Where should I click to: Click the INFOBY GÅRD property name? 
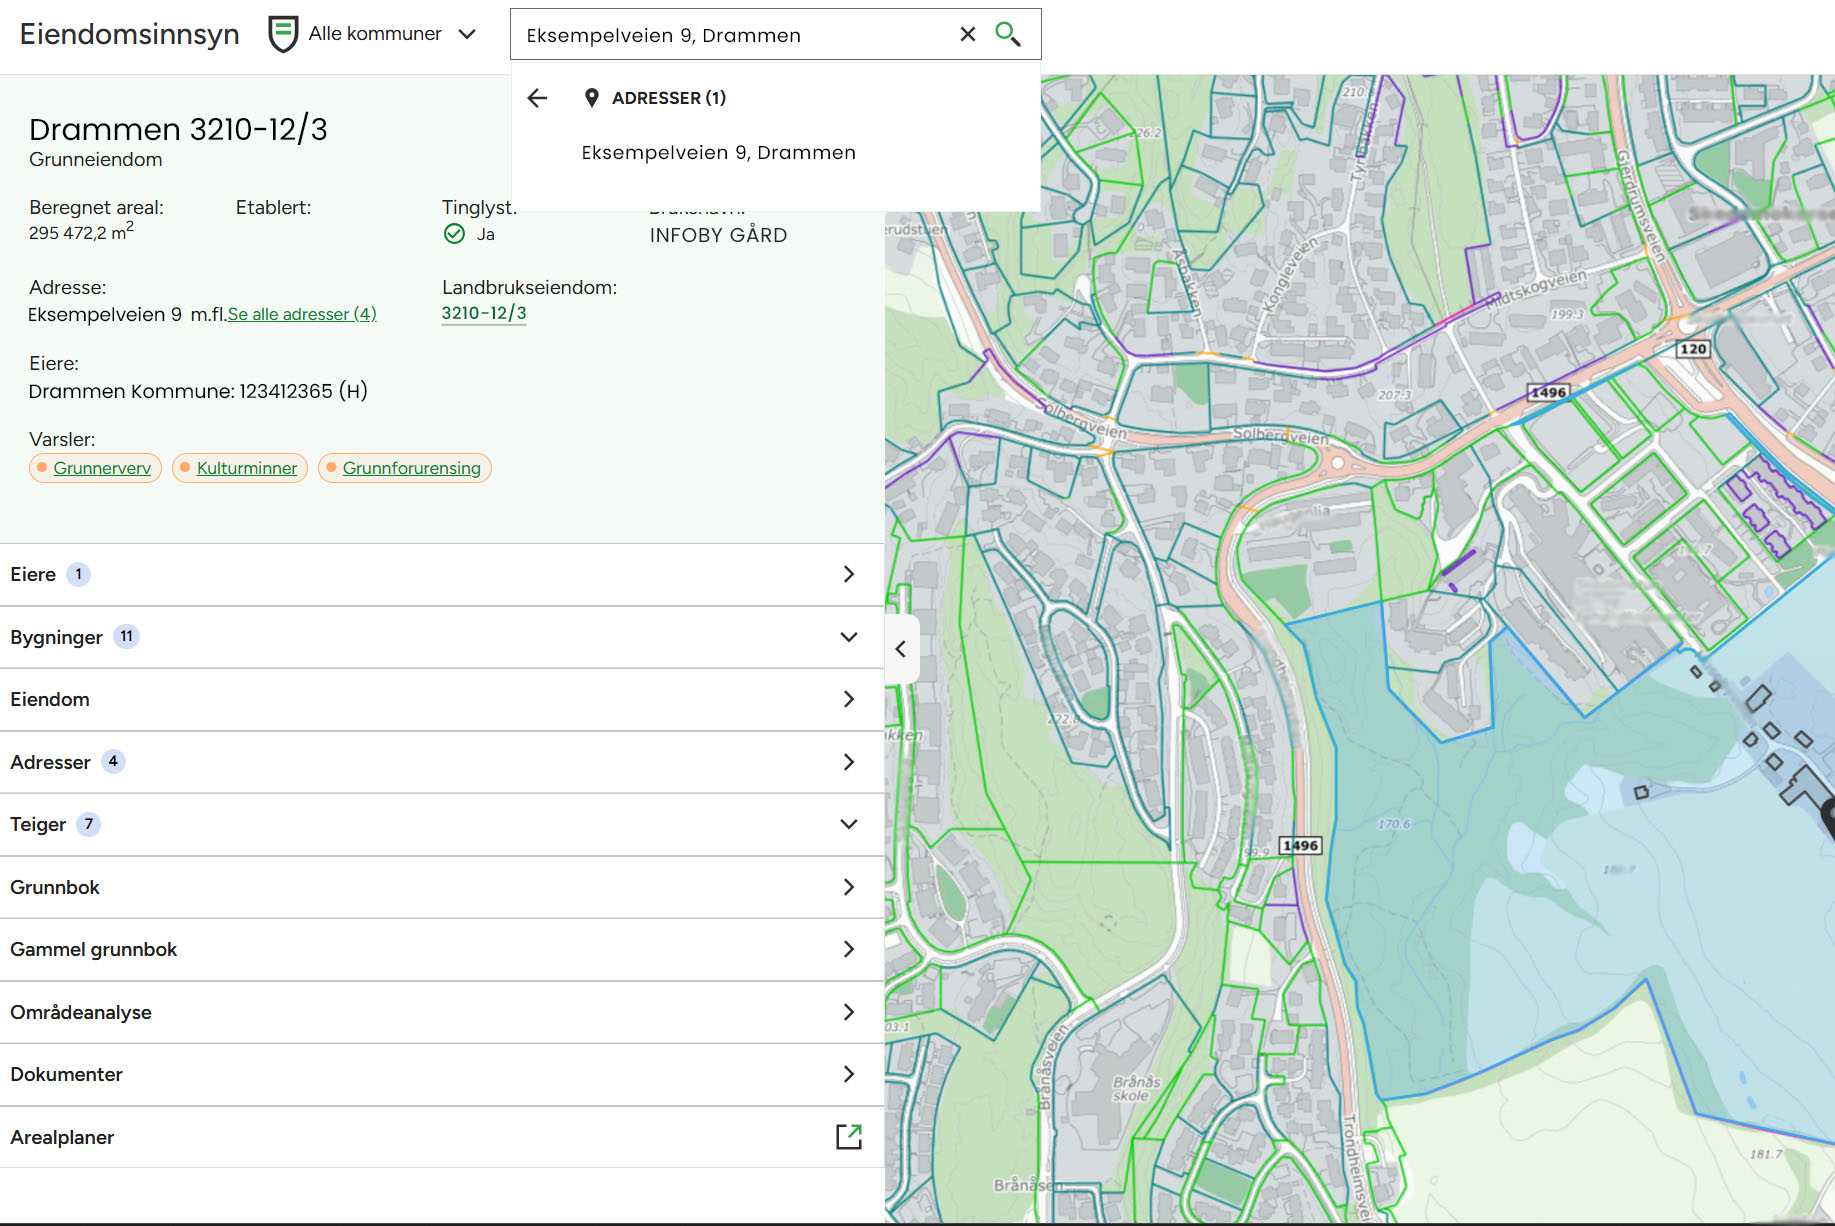click(x=718, y=235)
